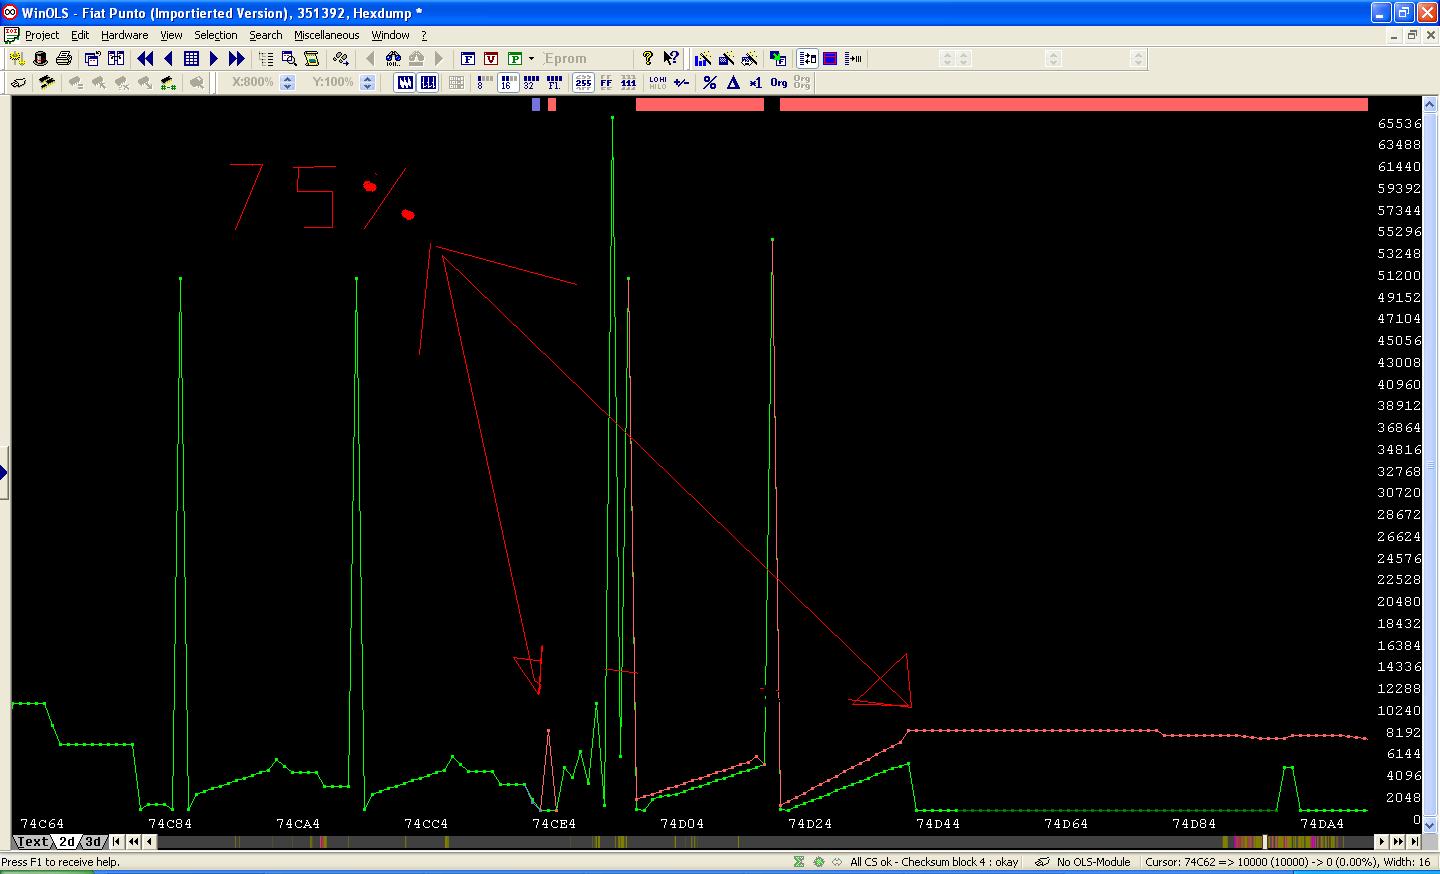The width and height of the screenshot is (1440, 874).
Task: Click the percent display icon
Action: click(x=709, y=83)
